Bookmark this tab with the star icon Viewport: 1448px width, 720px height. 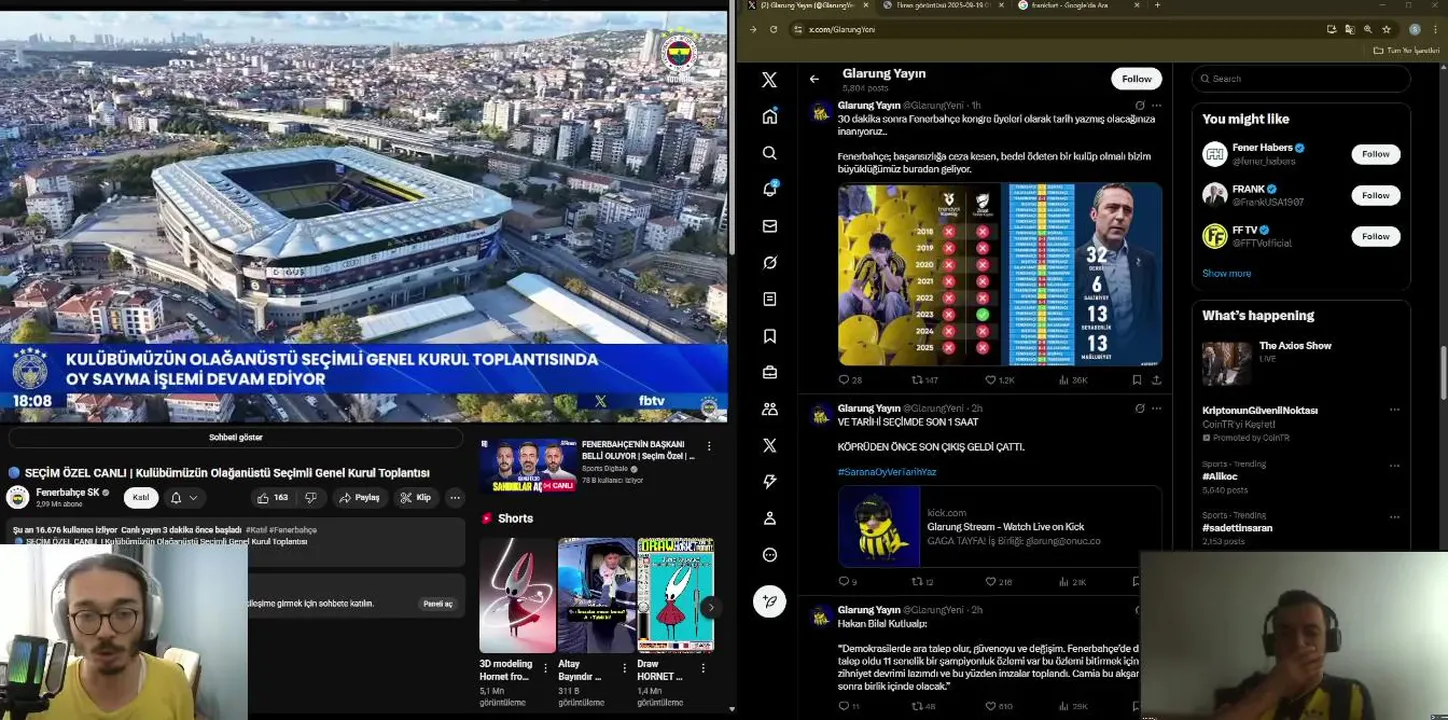pos(1386,29)
